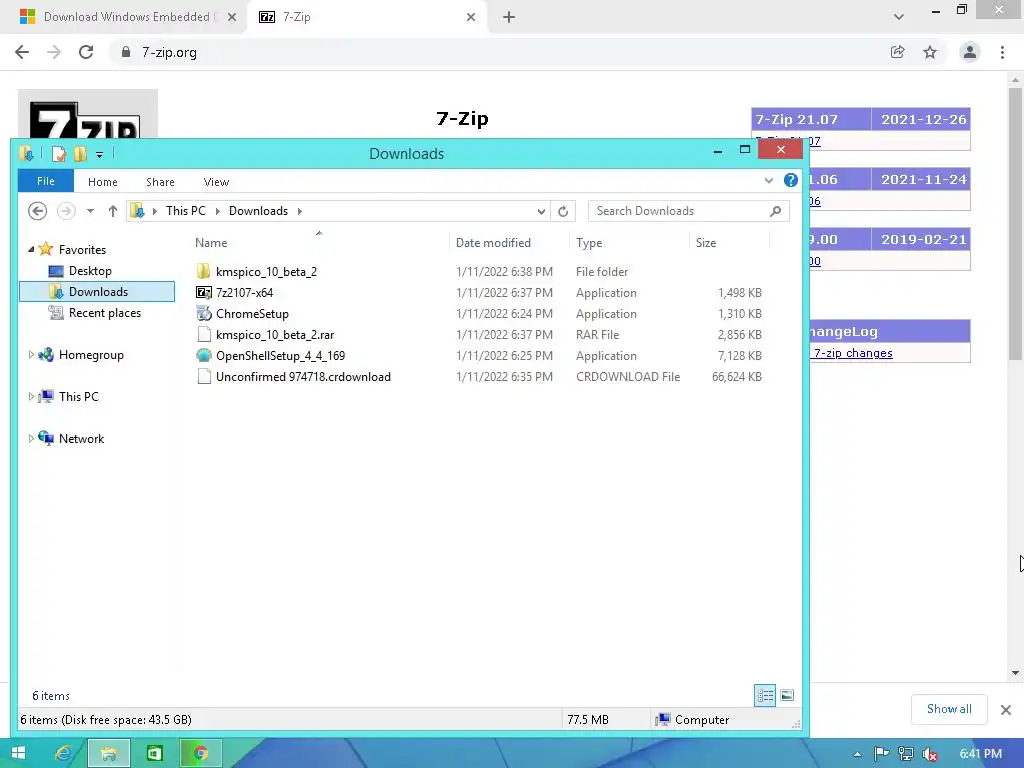This screenshot has width=1024, height=768.
Task: Open Chrome three-dot menu
Action: [x=1002, y=52]
